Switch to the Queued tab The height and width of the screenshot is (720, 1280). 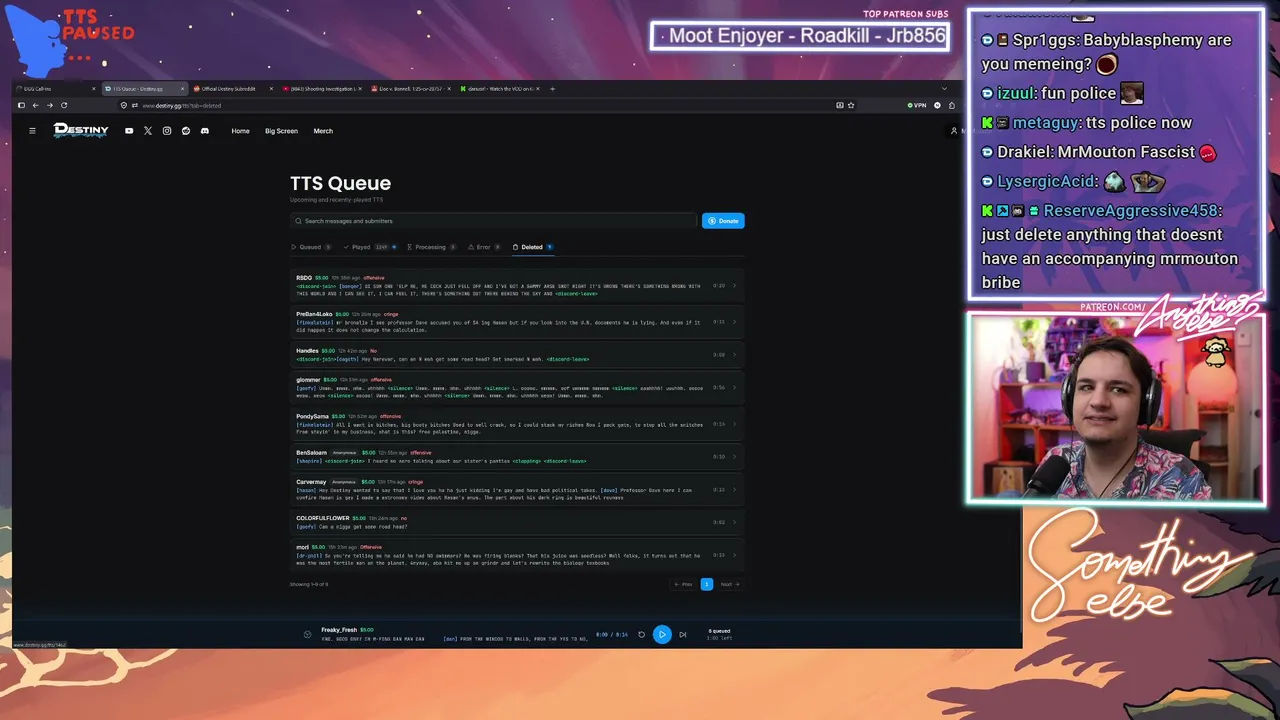(311, 247)
